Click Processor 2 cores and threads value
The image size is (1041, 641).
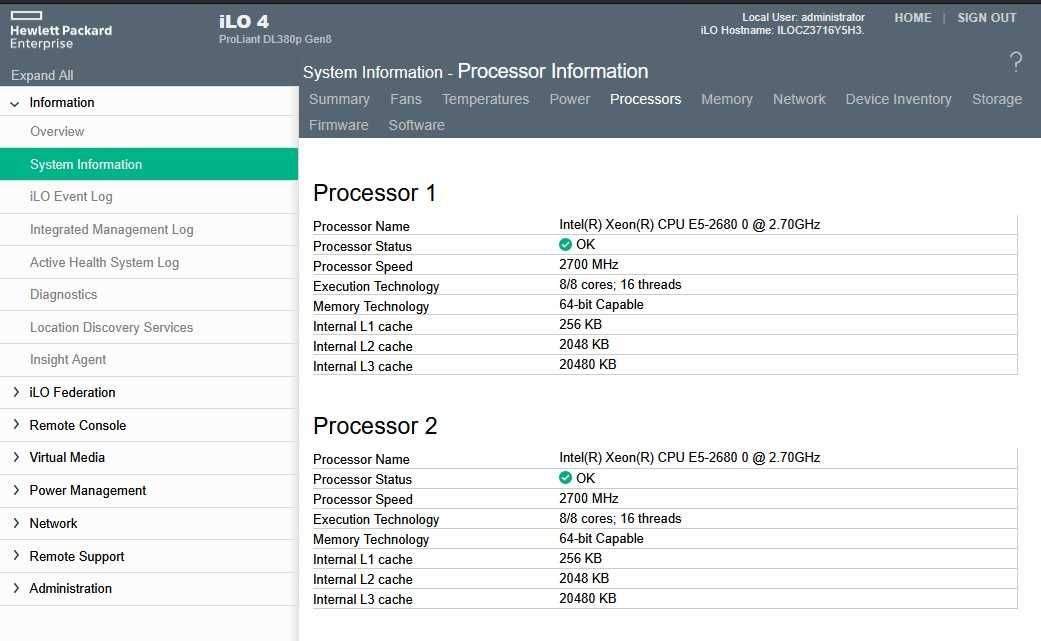[620, 518]
